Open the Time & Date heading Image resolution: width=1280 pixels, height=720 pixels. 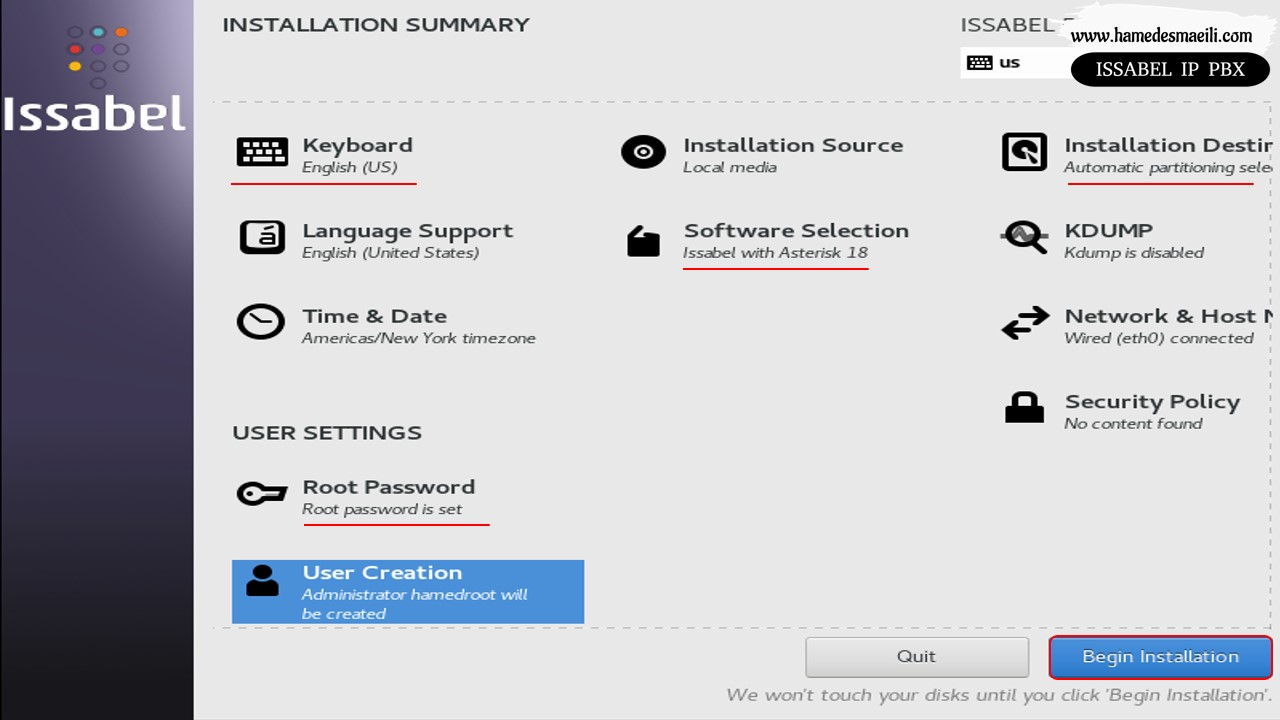(x=374, y=317)
